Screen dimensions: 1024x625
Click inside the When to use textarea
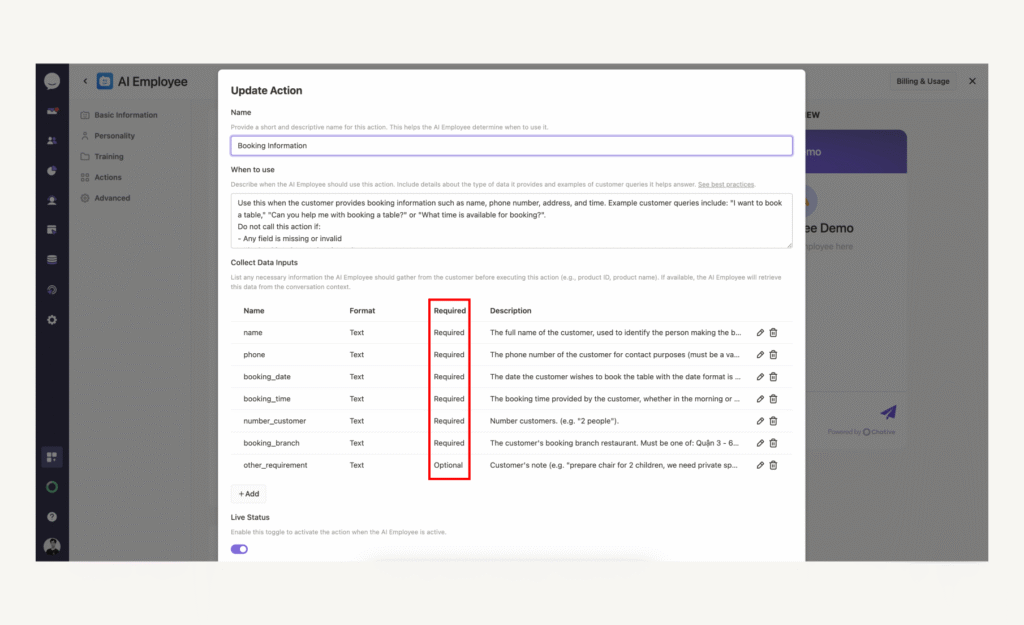[x=511, y=221]
